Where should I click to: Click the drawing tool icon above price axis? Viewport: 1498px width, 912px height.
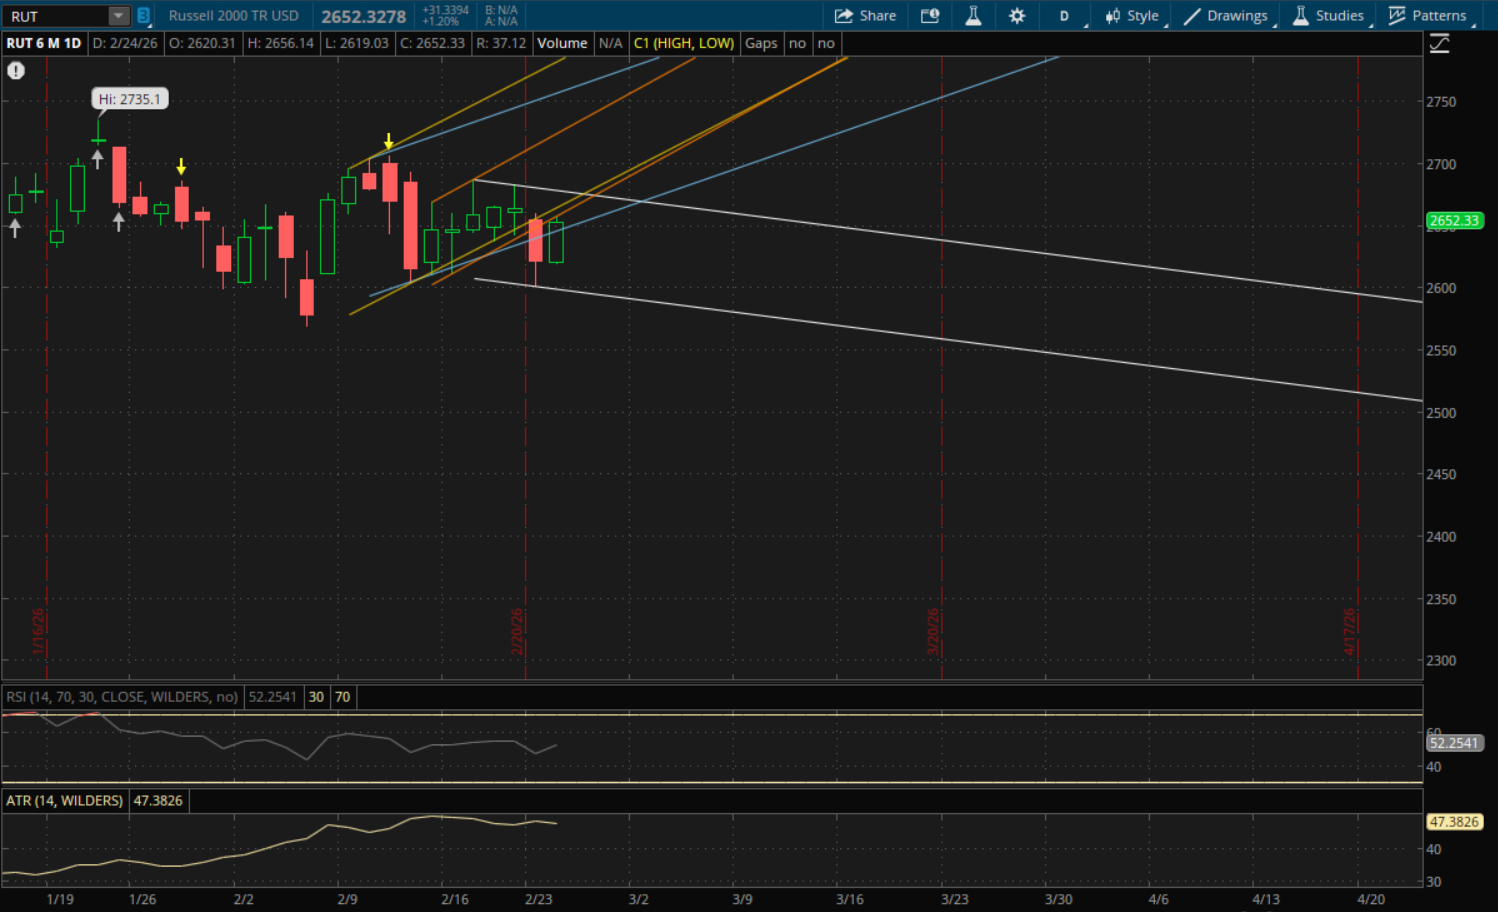(1439, 44)
